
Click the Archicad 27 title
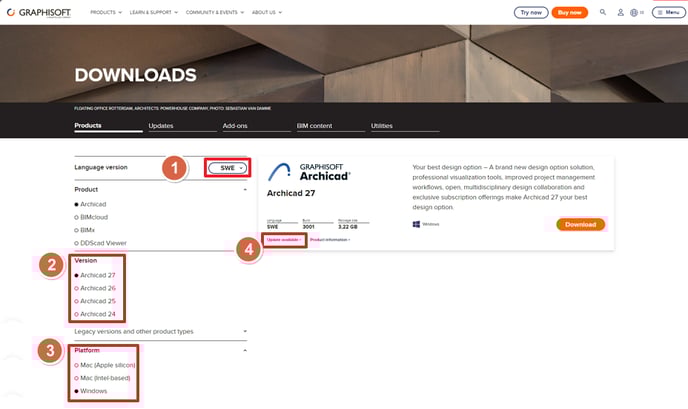coord(291,193)
